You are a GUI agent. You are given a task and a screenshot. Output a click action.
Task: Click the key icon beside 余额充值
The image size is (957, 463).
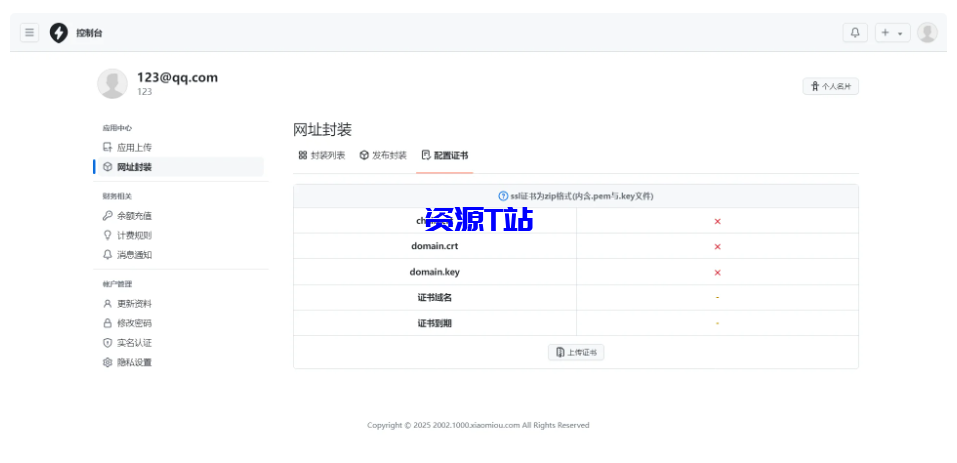pos(107,215)
